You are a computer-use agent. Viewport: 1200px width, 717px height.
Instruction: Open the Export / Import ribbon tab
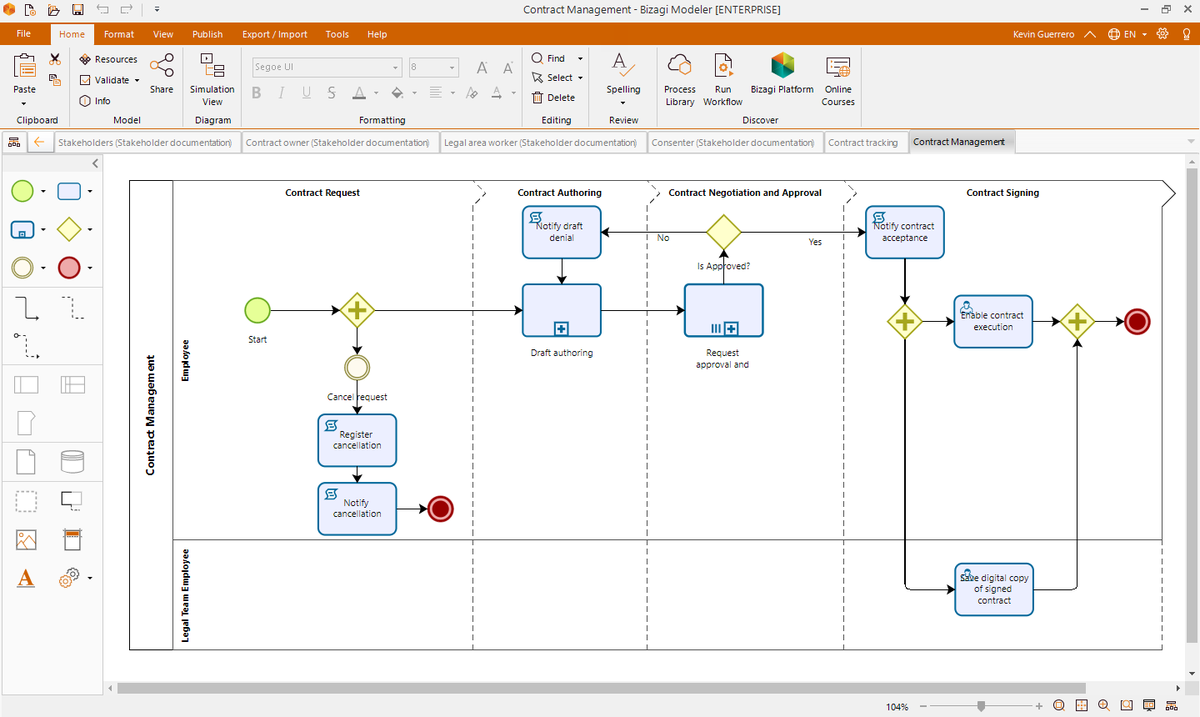point(275,34)
